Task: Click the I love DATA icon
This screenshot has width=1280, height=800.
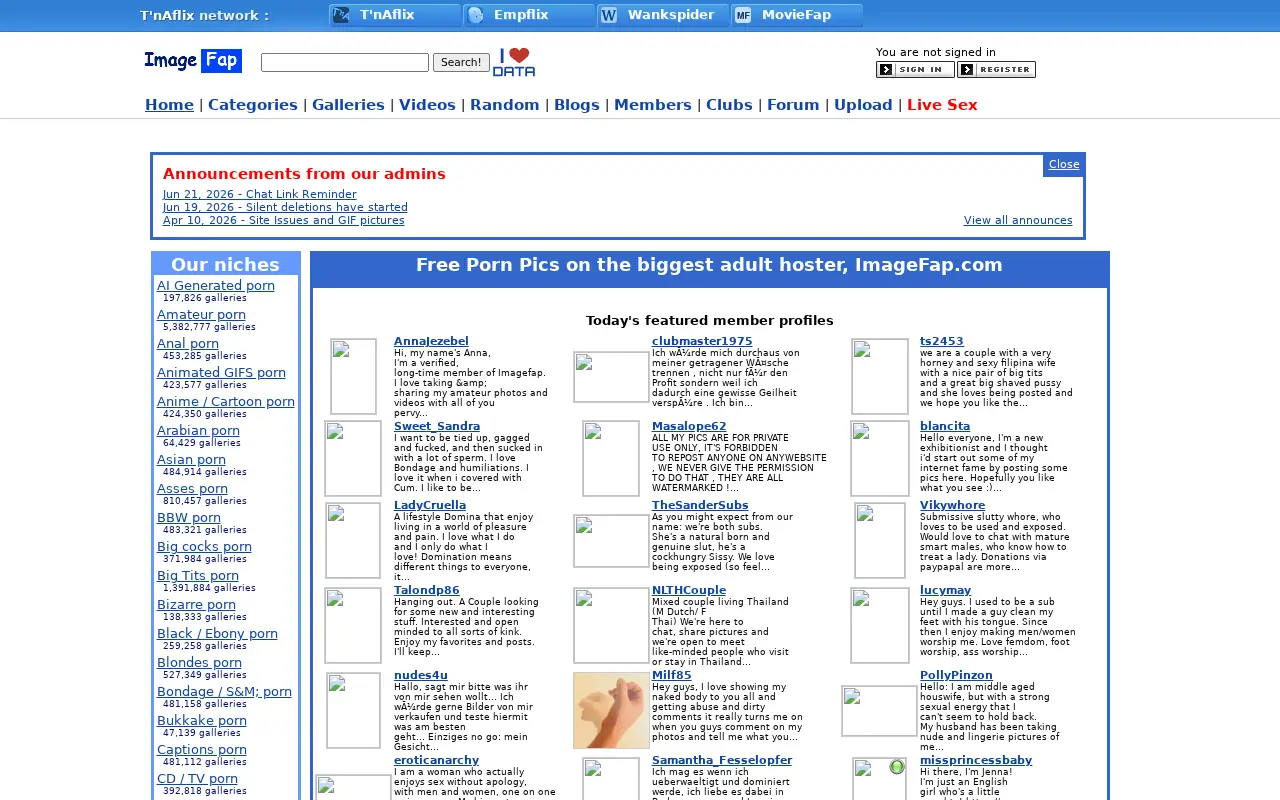Action: pyautogui.click(x=514, y=62)
